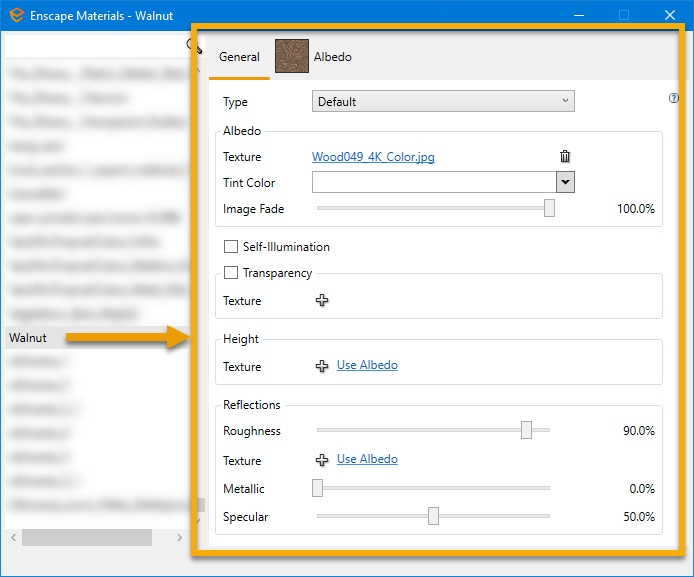Open the Tint Color dropdown arrow
Viewport: 694px width, 577px height.
coord(565,182)
